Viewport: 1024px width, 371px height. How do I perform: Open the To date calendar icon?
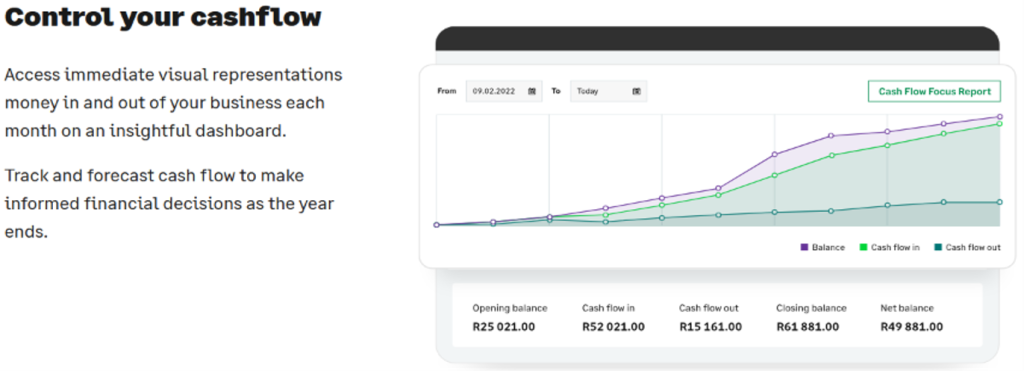[637, 91]
